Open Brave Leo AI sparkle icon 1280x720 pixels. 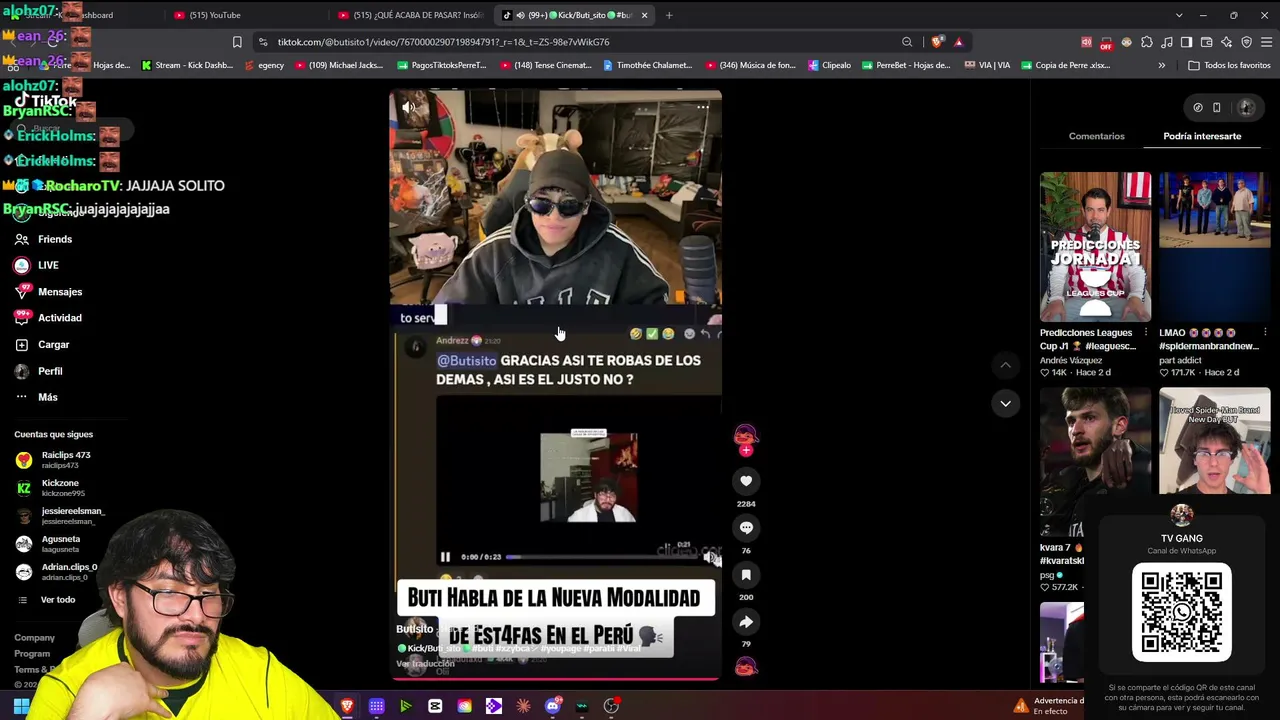tap(1226, 42)
